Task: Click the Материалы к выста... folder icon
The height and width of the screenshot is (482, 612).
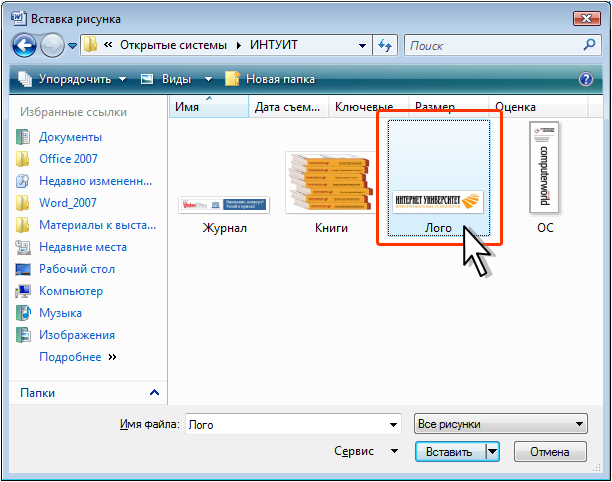Action: 23,225
